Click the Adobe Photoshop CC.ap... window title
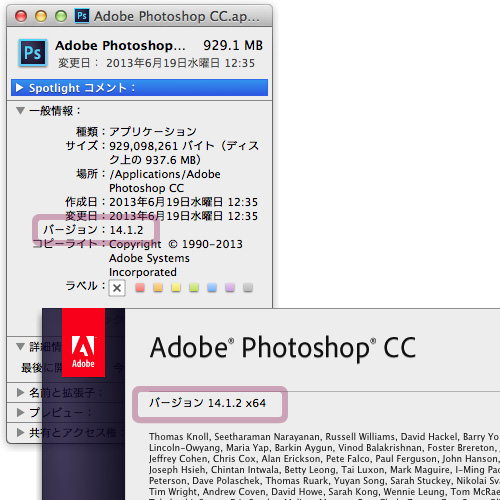Viewport: 500px width, 500px height. [177, 16]
